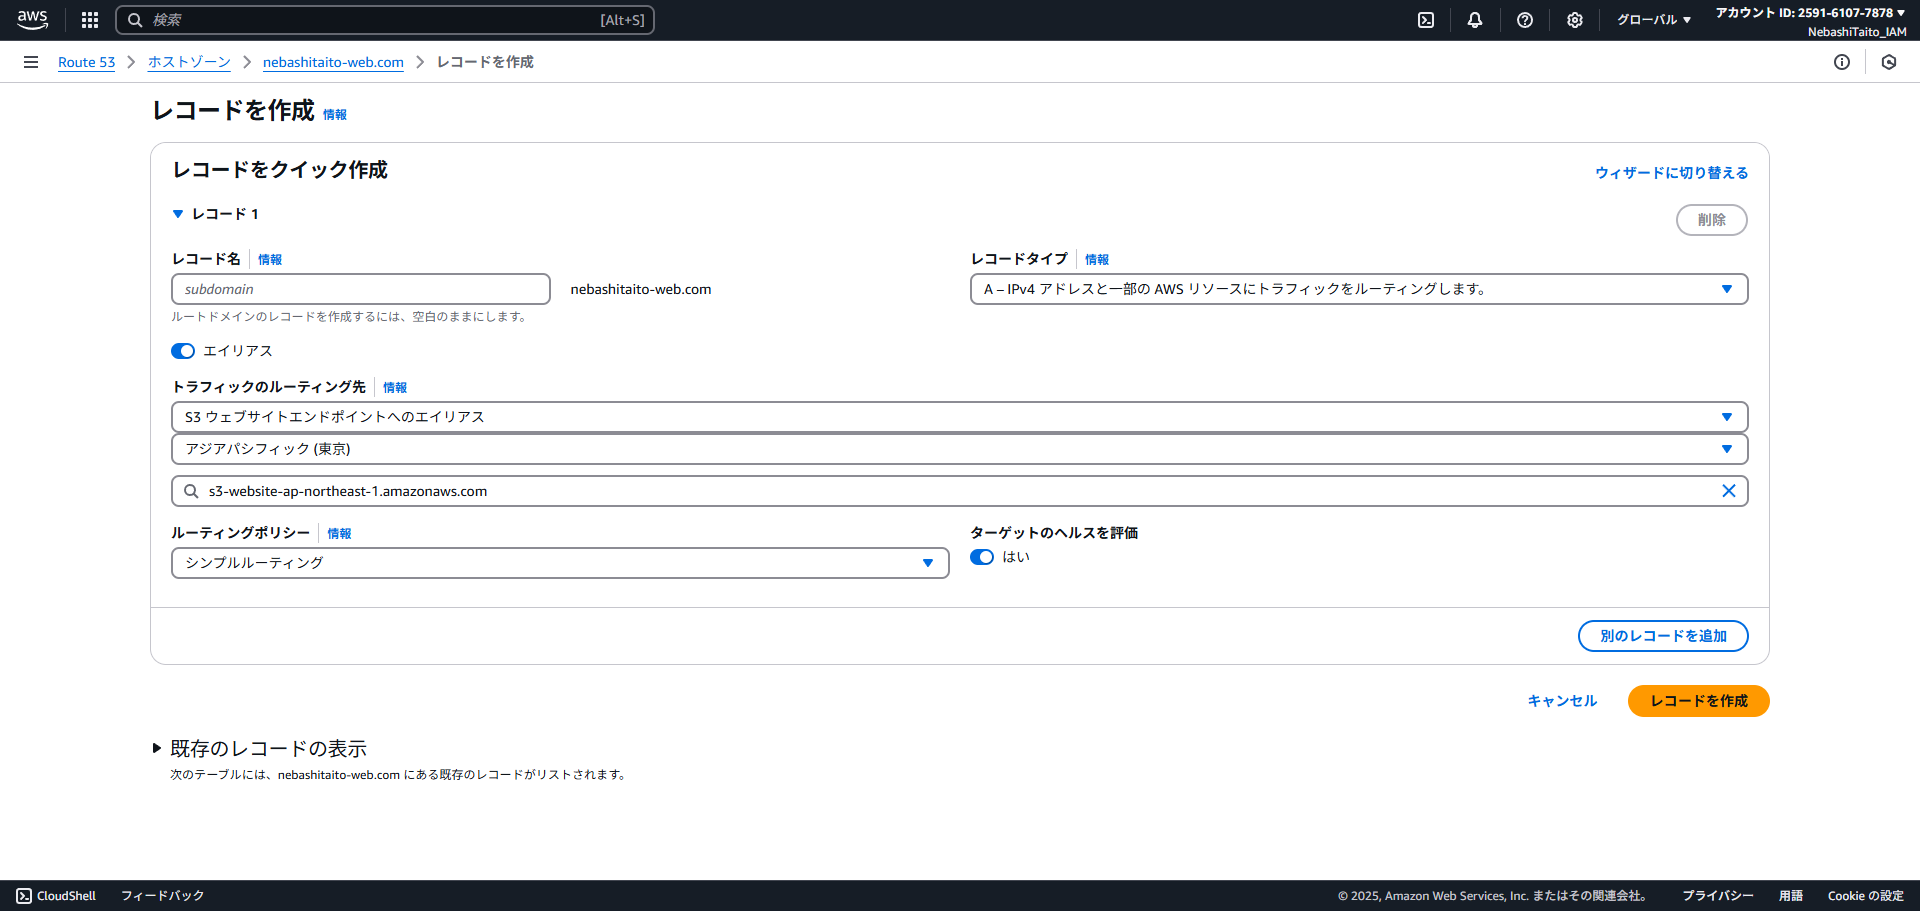Open the settings gear in header
The height and width of the screenshot is (911, 1920).
coord(1575,20)
